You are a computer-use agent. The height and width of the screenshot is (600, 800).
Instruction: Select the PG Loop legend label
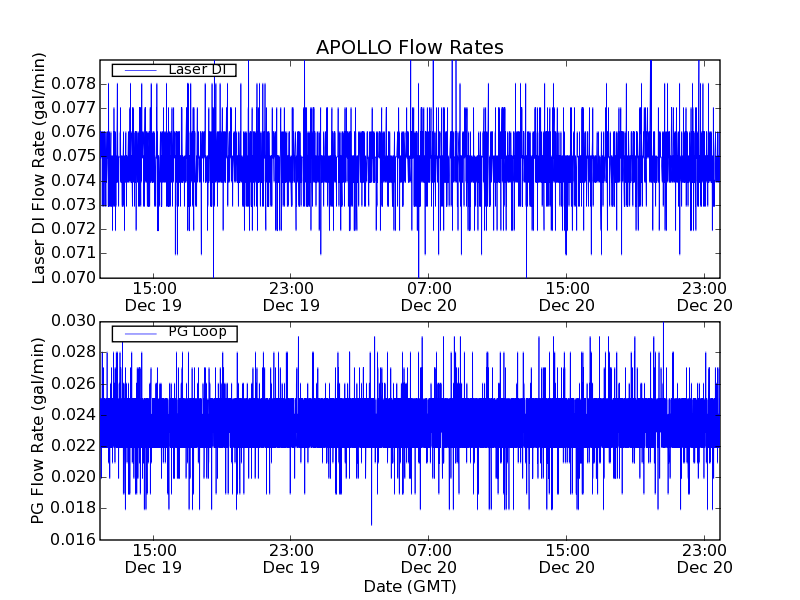197,332
